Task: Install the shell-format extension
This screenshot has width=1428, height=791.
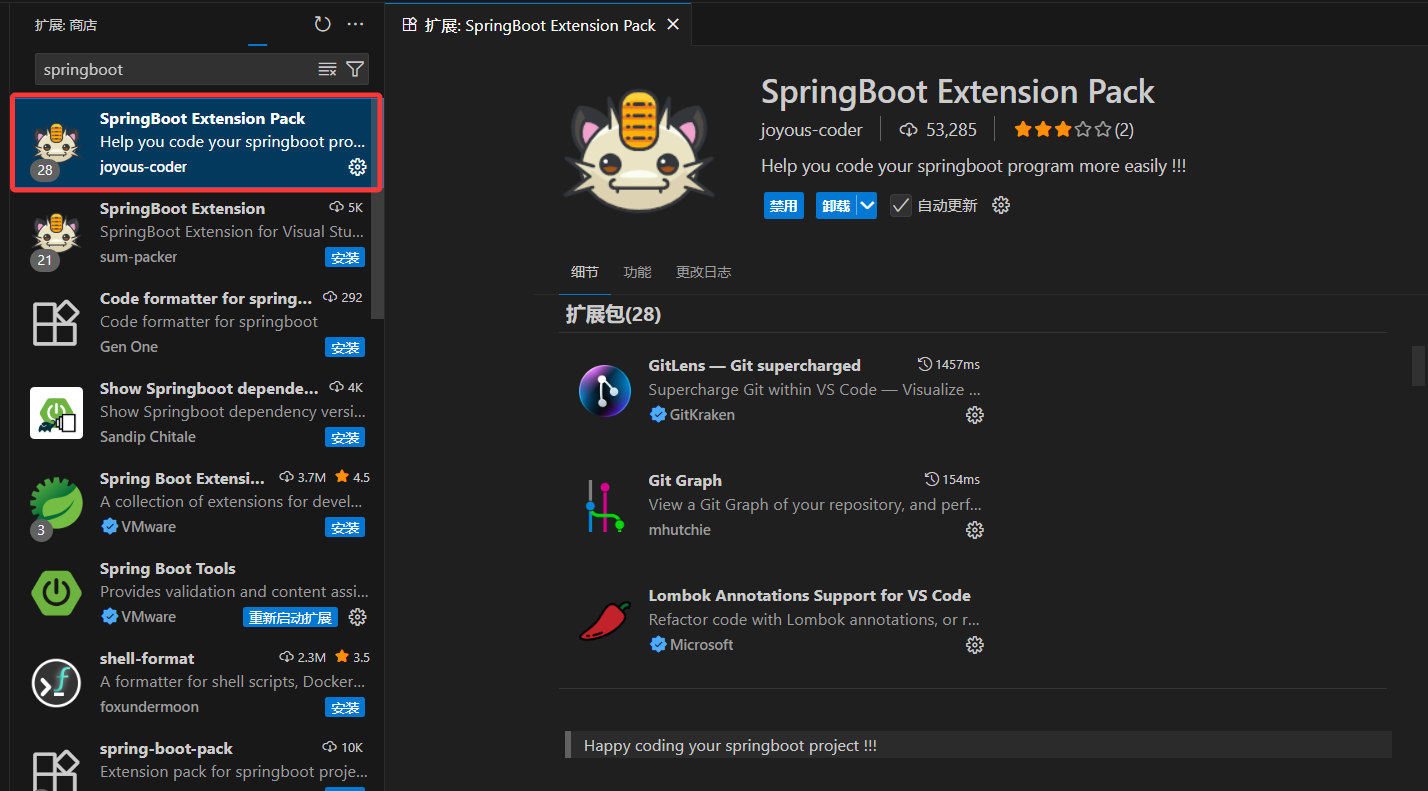Action: click(x=345, y=708)
